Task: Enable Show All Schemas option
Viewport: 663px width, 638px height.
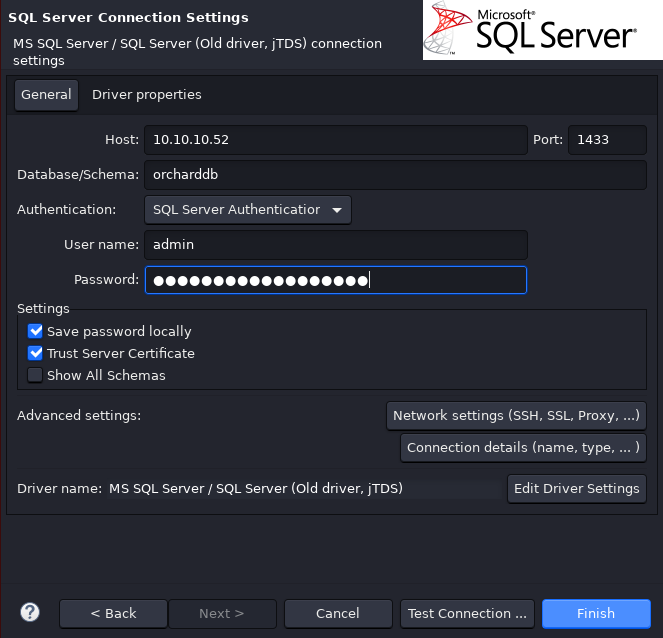Action: click(x=36, y=376)
